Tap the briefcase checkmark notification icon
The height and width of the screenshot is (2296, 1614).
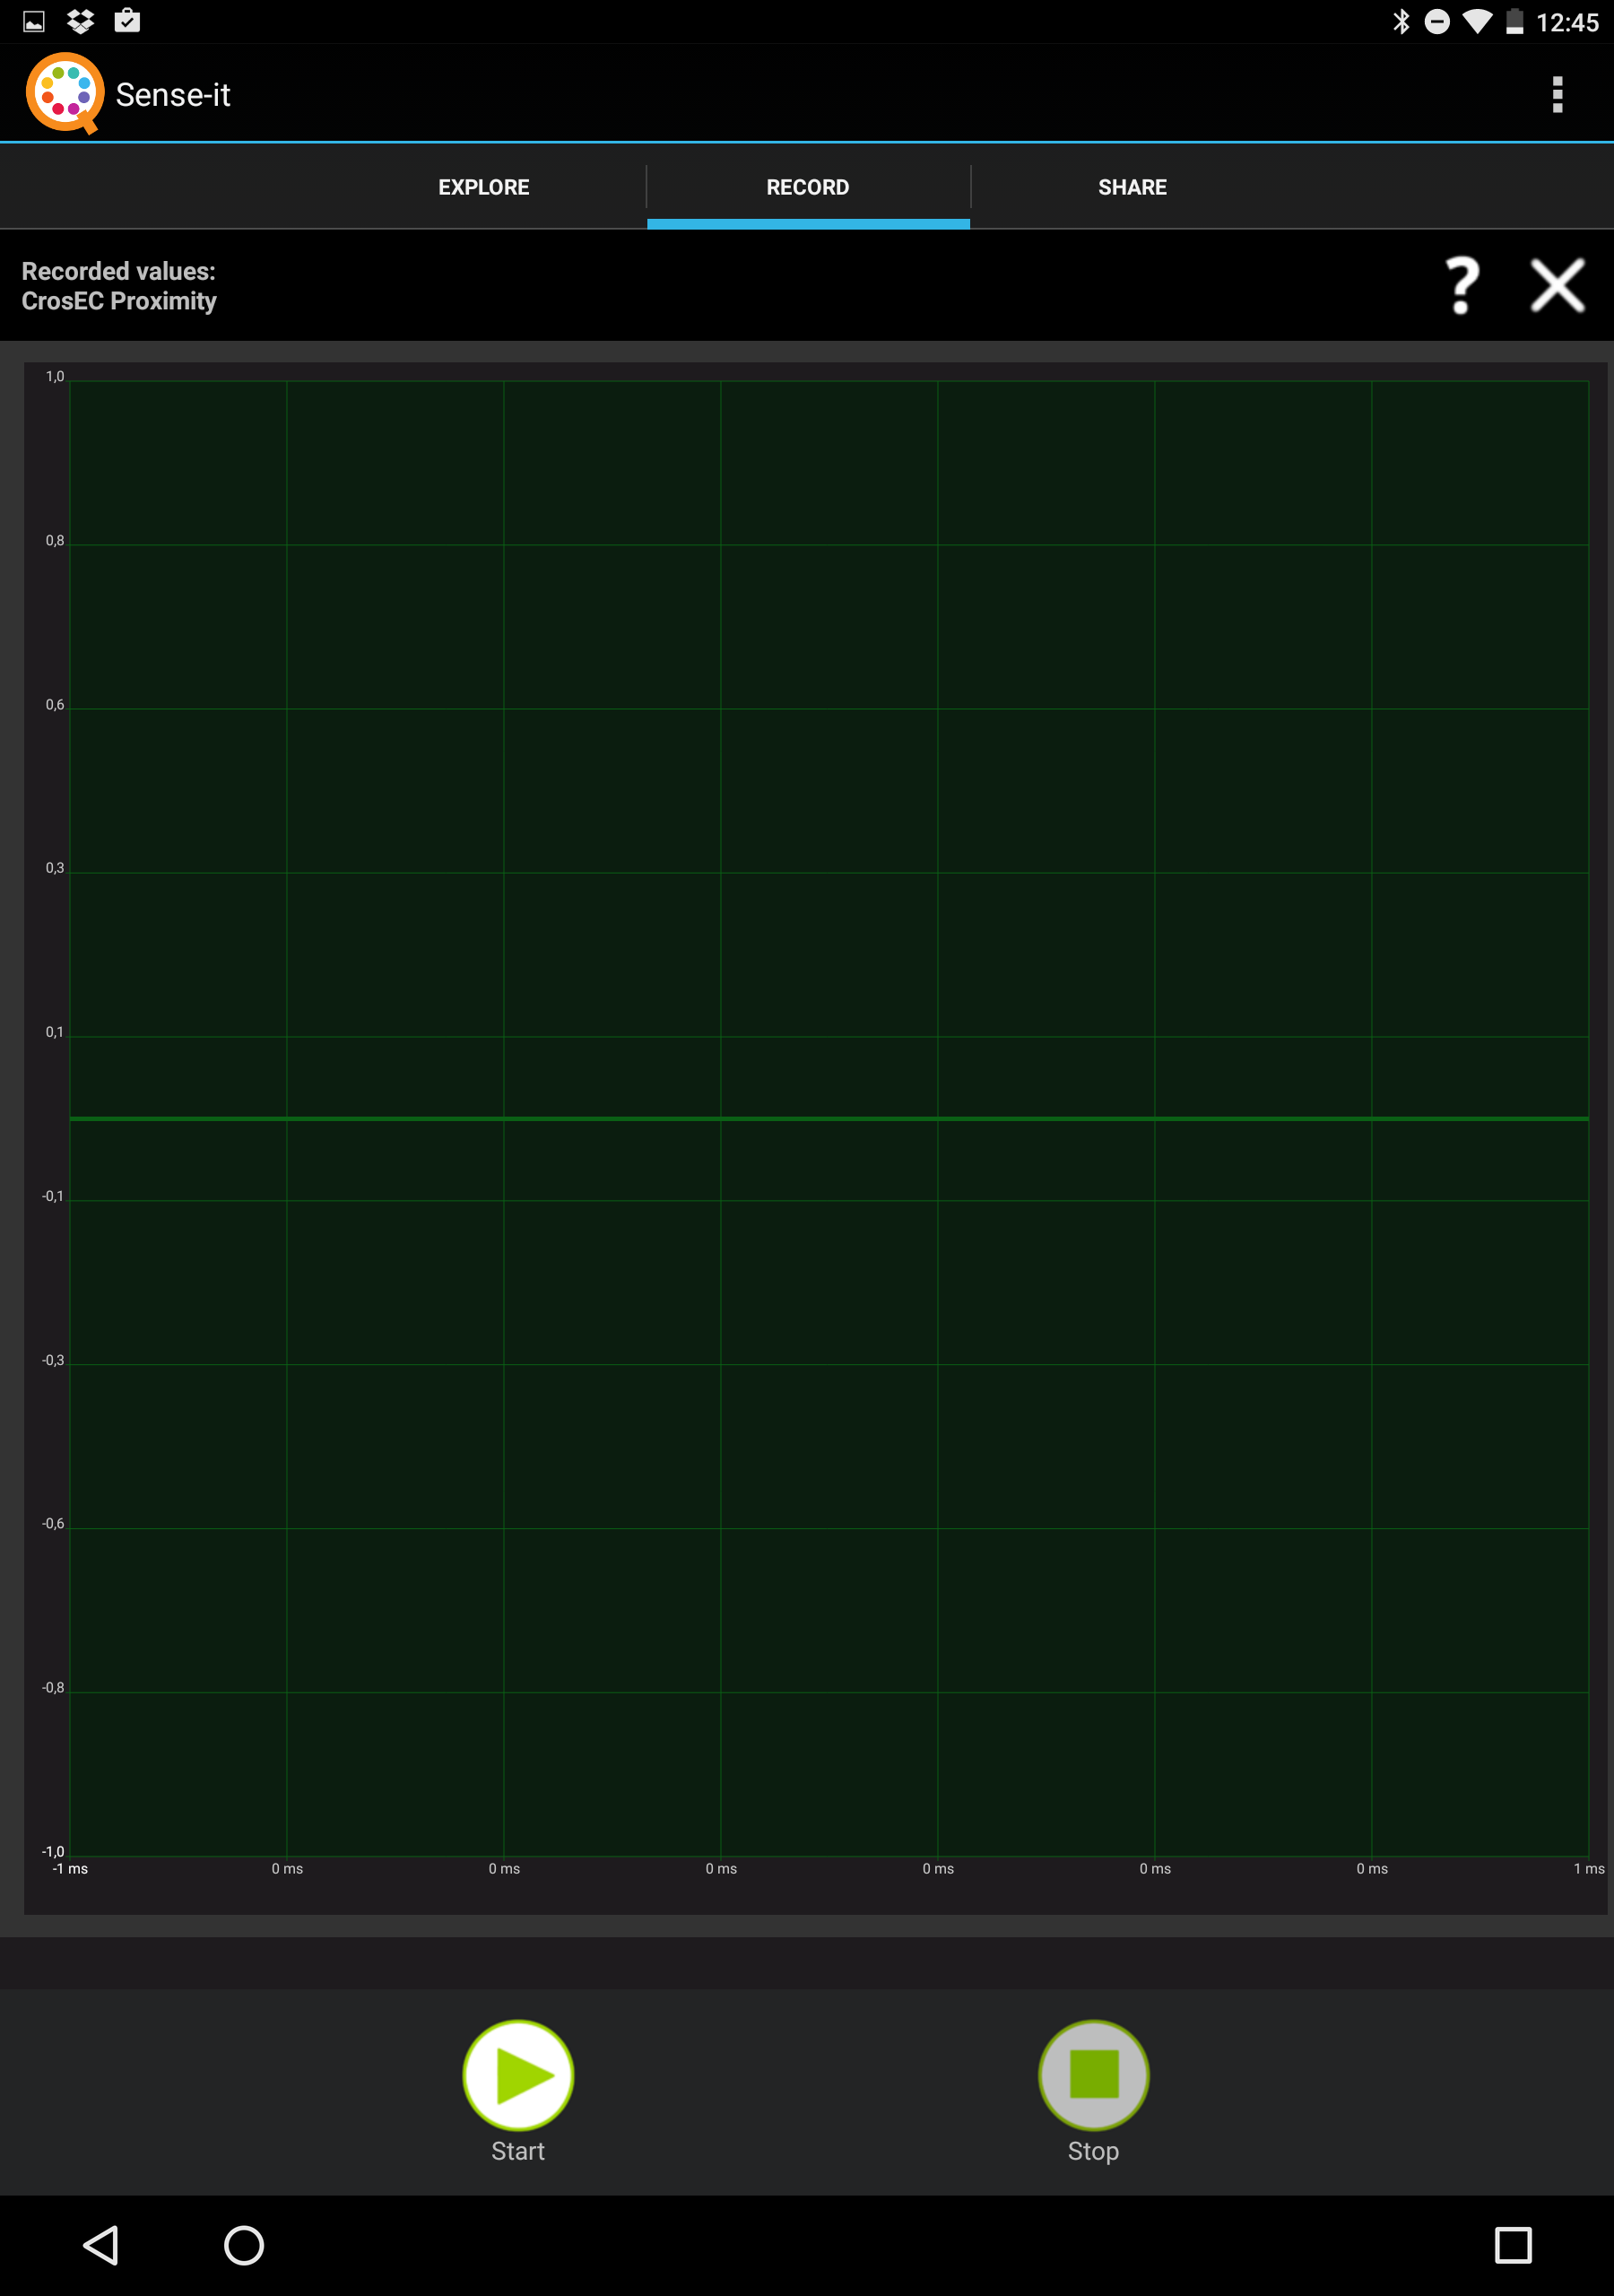127,21
